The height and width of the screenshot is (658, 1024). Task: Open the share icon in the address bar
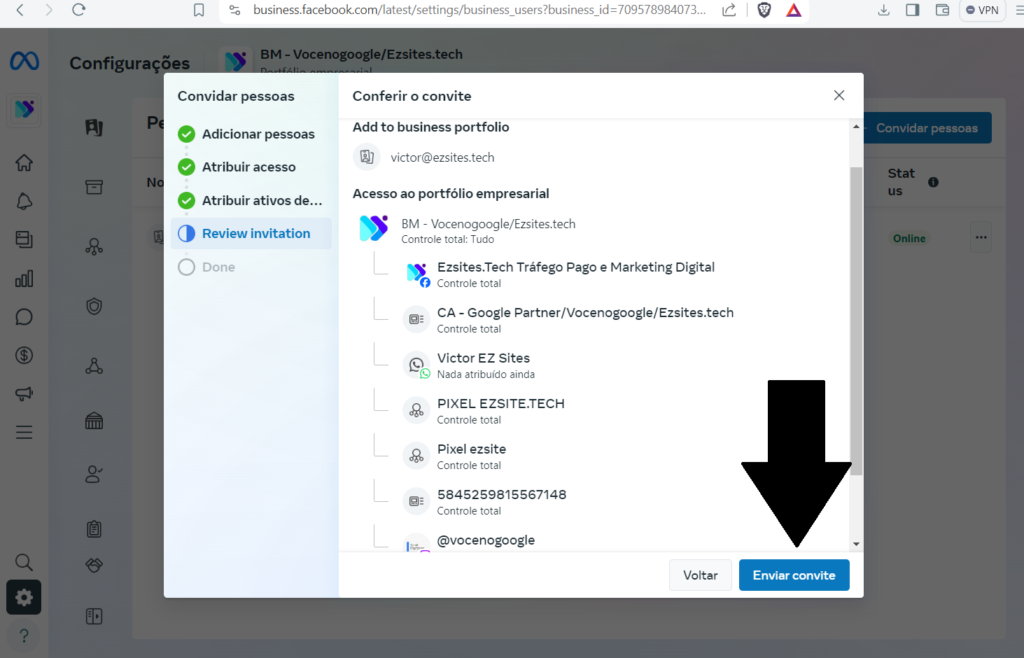(x=729, y=10)
